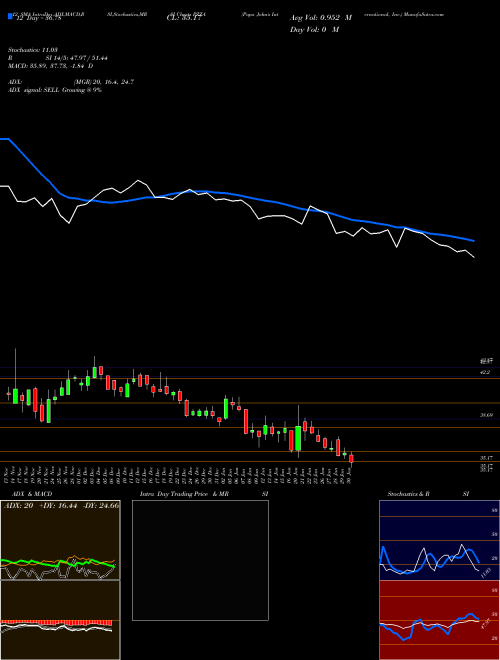Screen dimensions: 500x660
Task: Select the '12 Day = 36.78' legend text
Action: coord(39,18)
